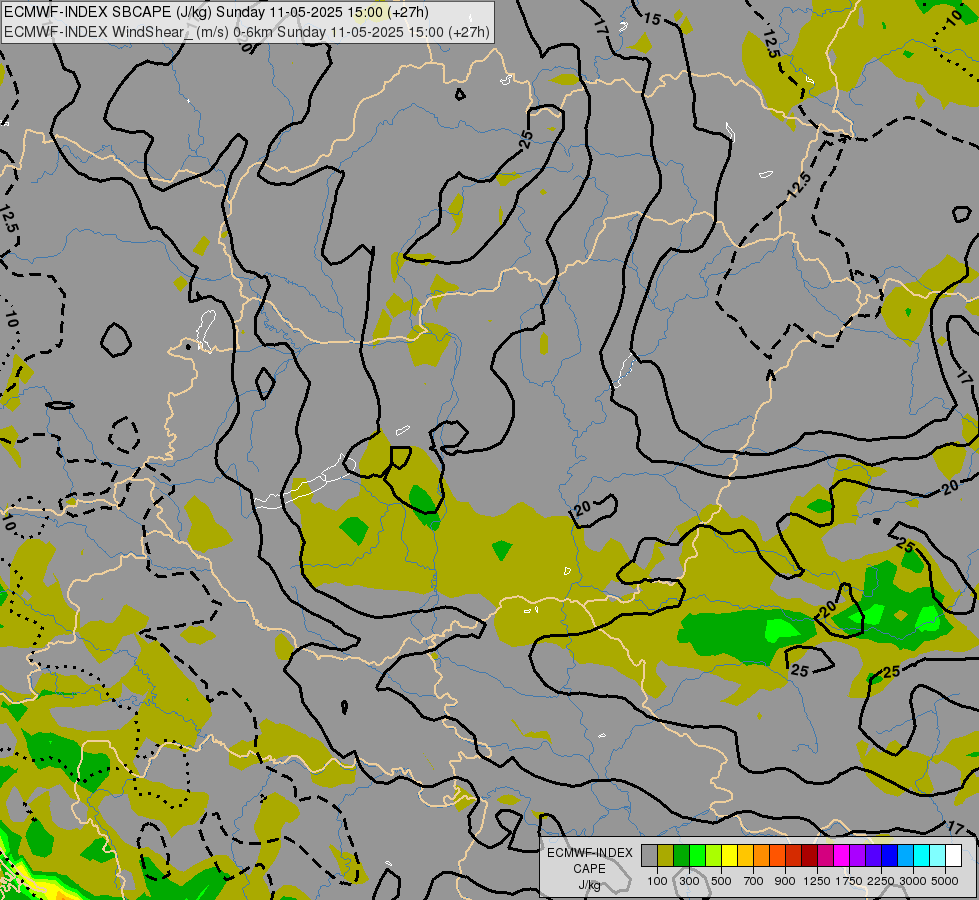This screenshot has height=900, width=979.
Task: Click the 1750 label in the legend
Action: (x=849, y=881)
